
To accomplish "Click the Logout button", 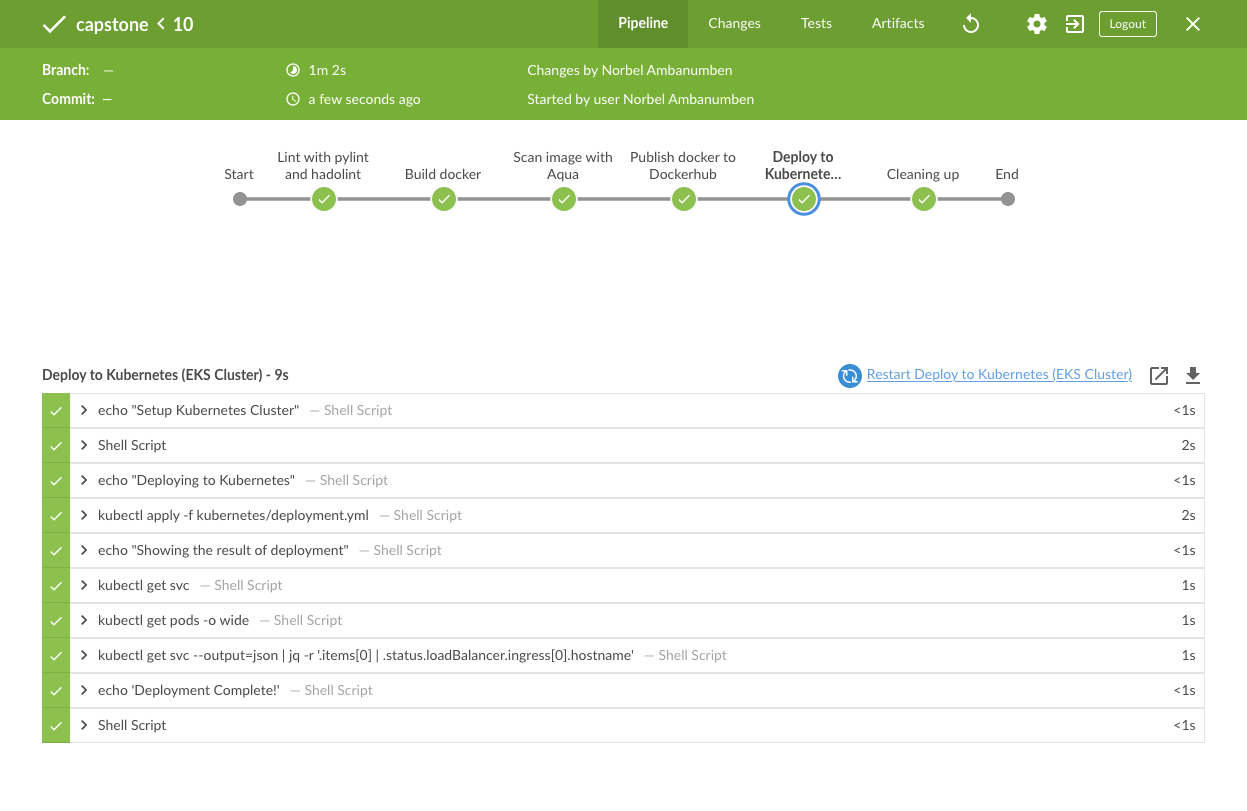I will [x=1127, y=24].
